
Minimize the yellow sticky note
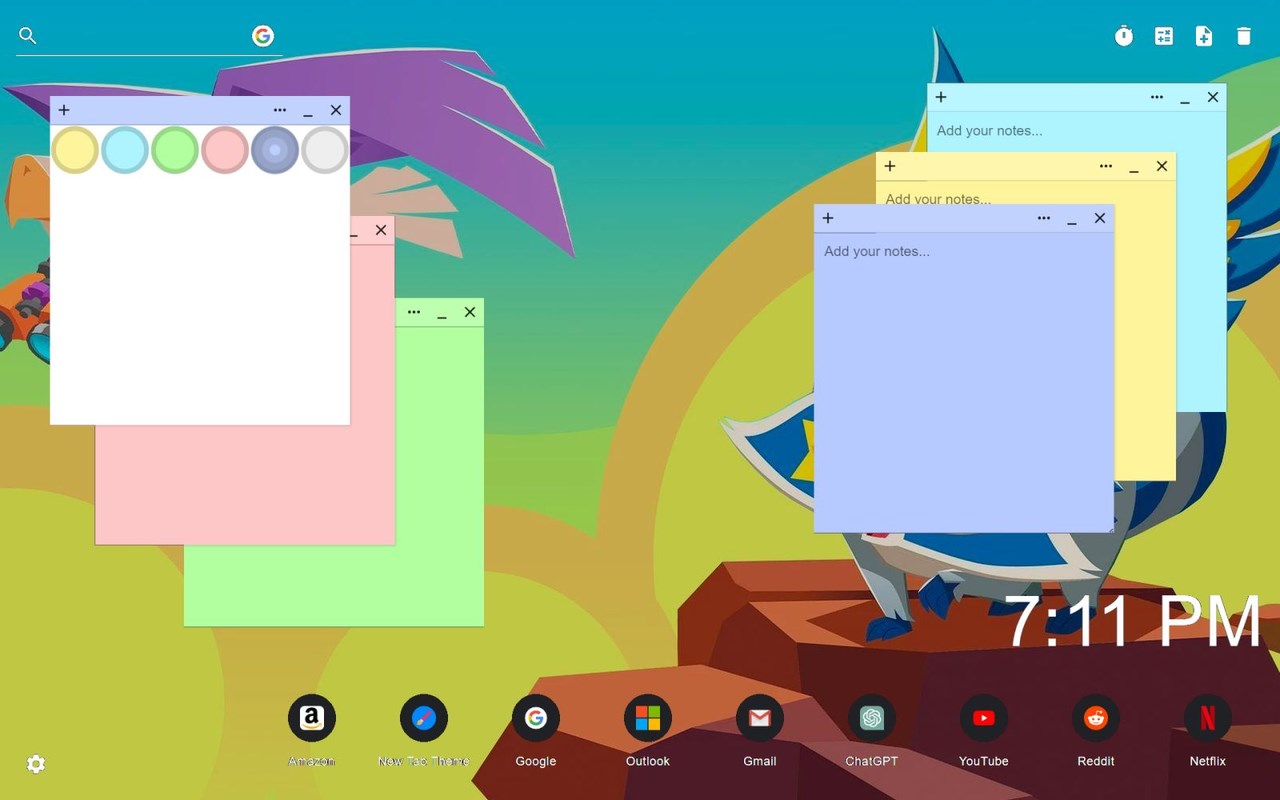1134,168
